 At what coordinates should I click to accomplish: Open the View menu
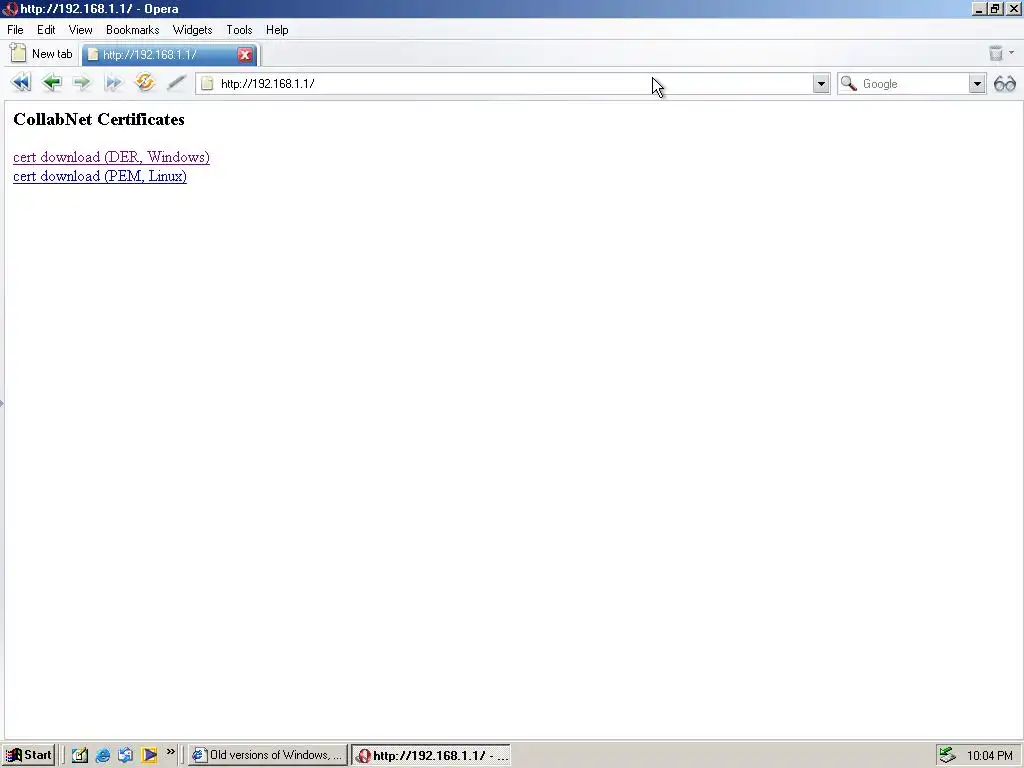click(80, 30)
